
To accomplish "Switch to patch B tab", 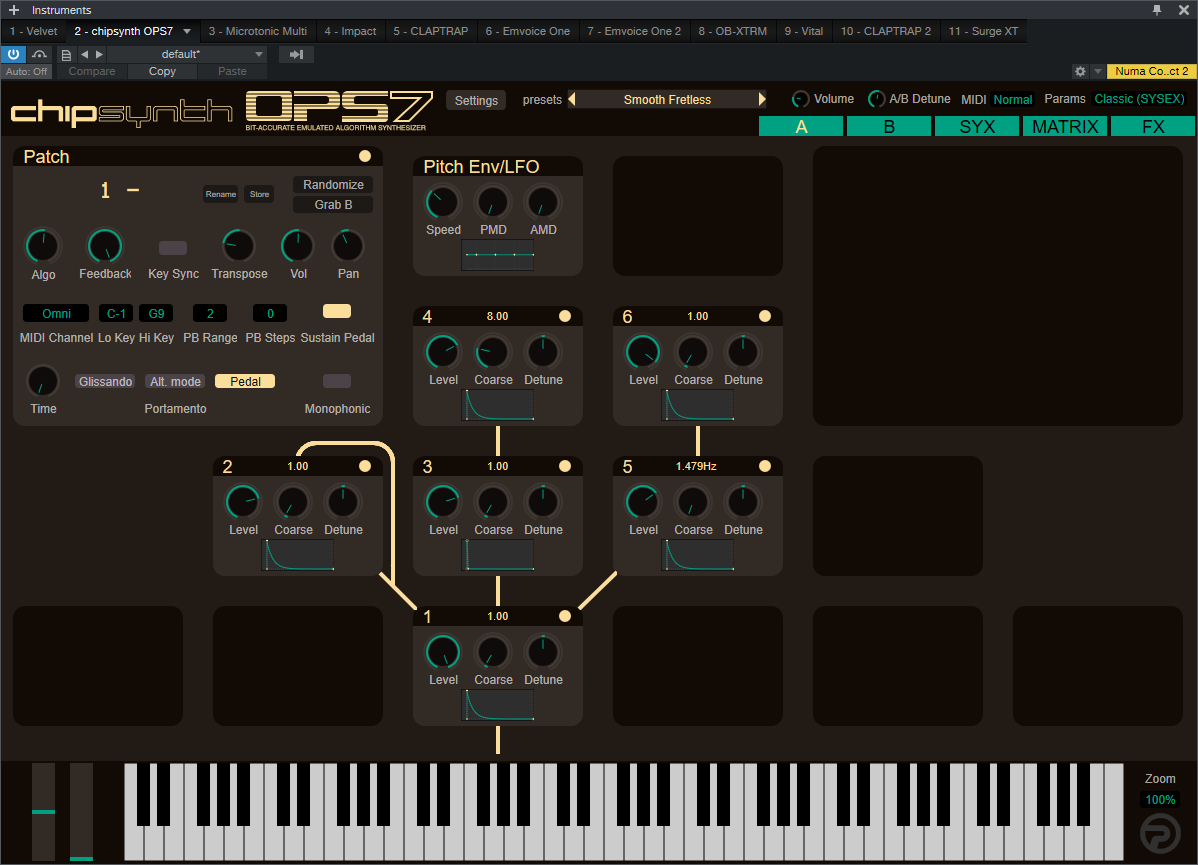I will tap(889, 126).
